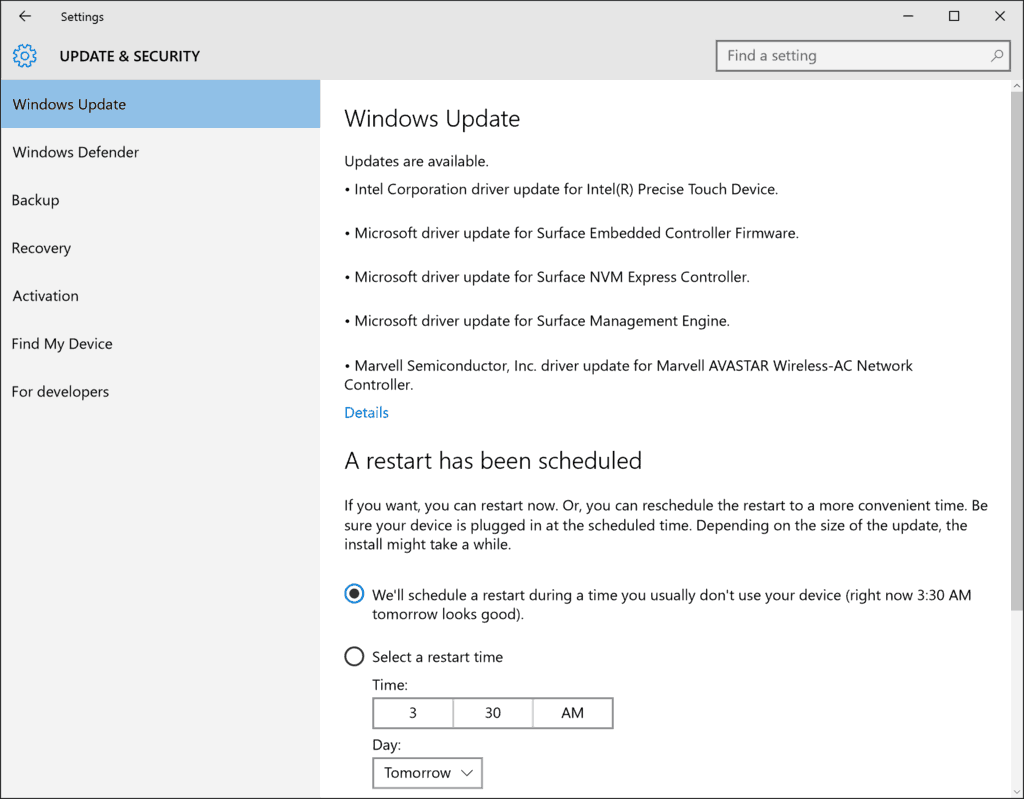Switch to the Activation page
The image size is (1024, 799).
click(x=46, y=296)
